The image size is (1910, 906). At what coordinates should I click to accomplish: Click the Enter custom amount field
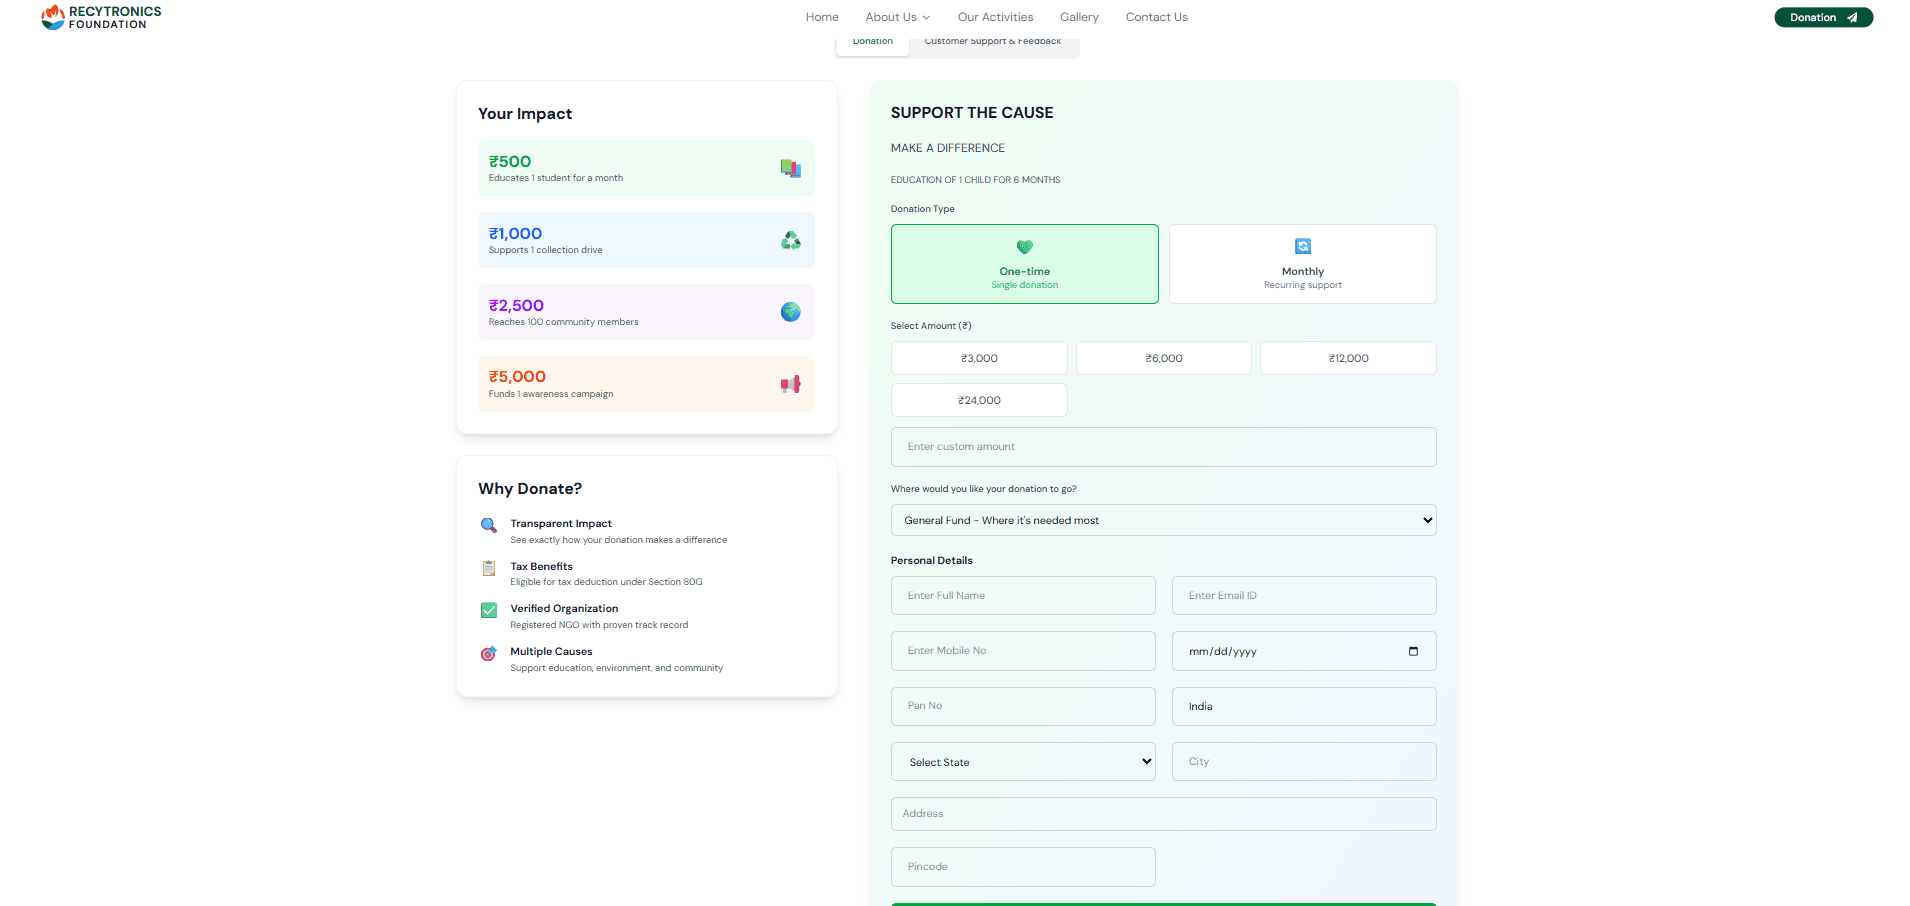click(1163, 447)
